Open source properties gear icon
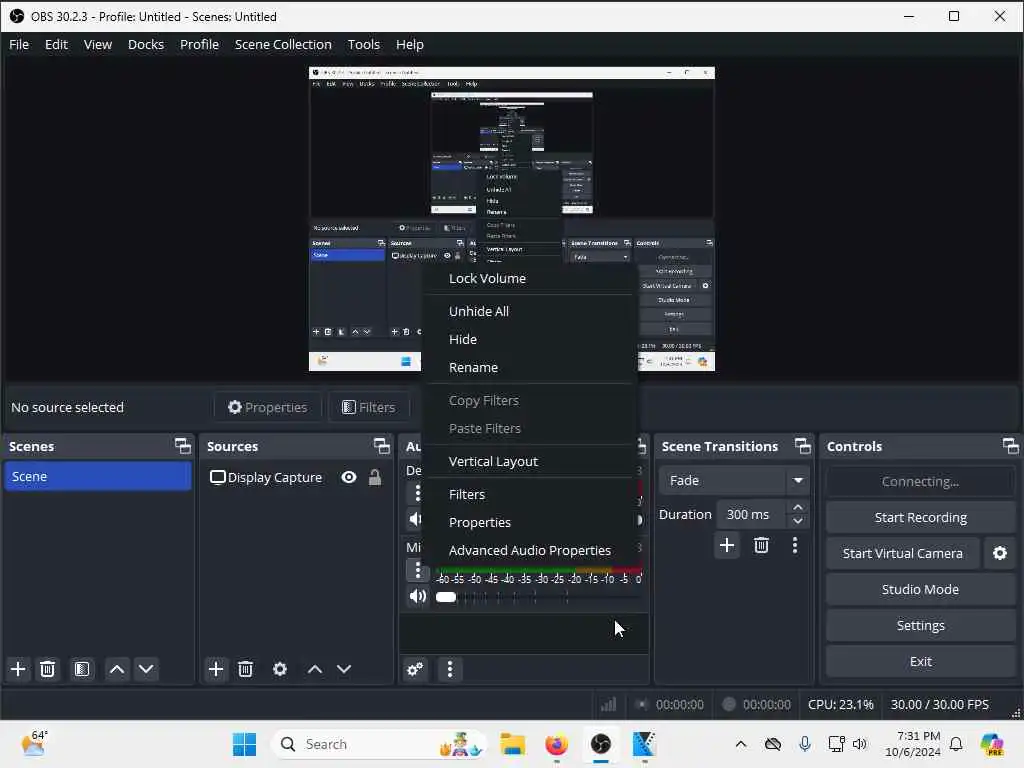The width and height of the screenshot is (1024, 768). (280, 669)
